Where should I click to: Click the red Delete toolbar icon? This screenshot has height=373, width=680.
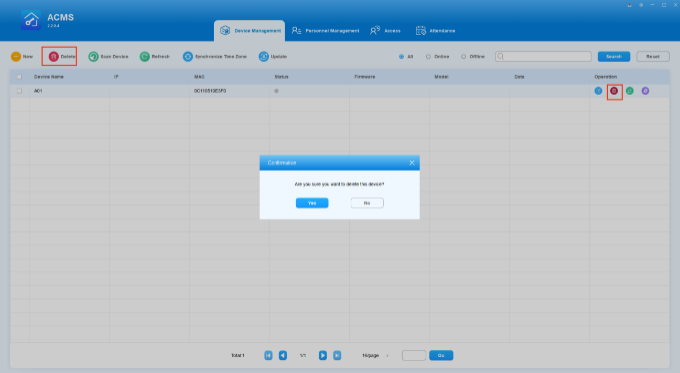pos(53,57)
